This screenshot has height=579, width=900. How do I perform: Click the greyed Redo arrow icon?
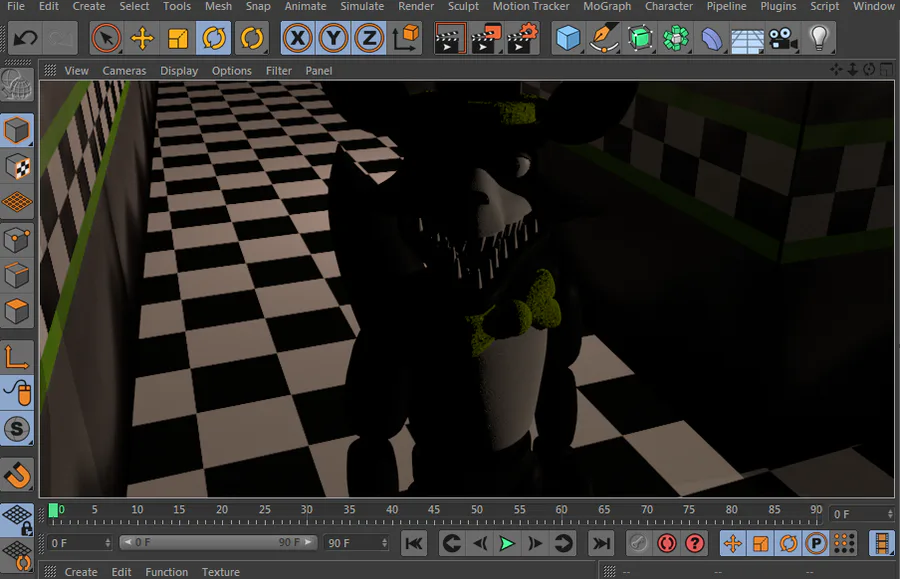coord(60,38)
